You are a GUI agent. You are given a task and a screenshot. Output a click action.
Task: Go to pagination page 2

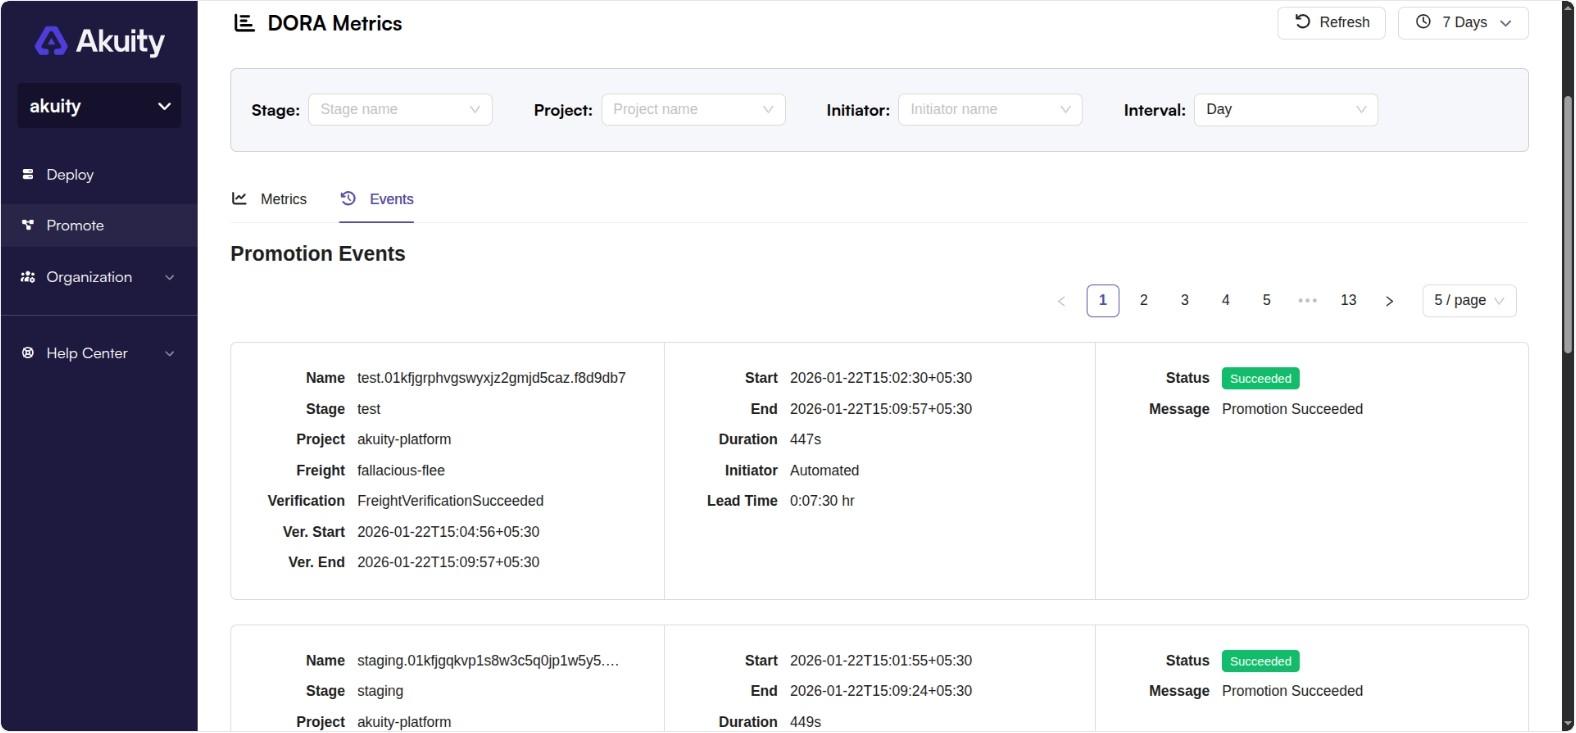tap(1144, 301)
